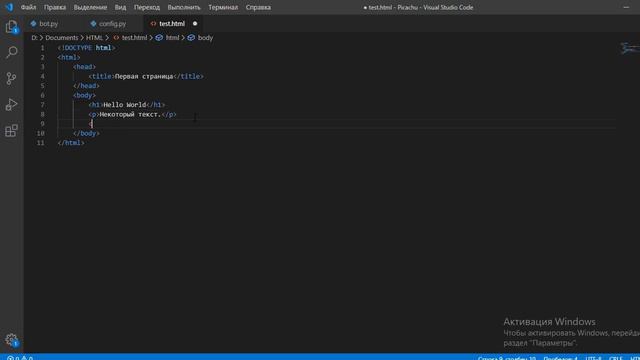Open the Search view in activity bar
The height and width of the screenshot is (360, 640).
pyautogui.click(x=11, y=52)
